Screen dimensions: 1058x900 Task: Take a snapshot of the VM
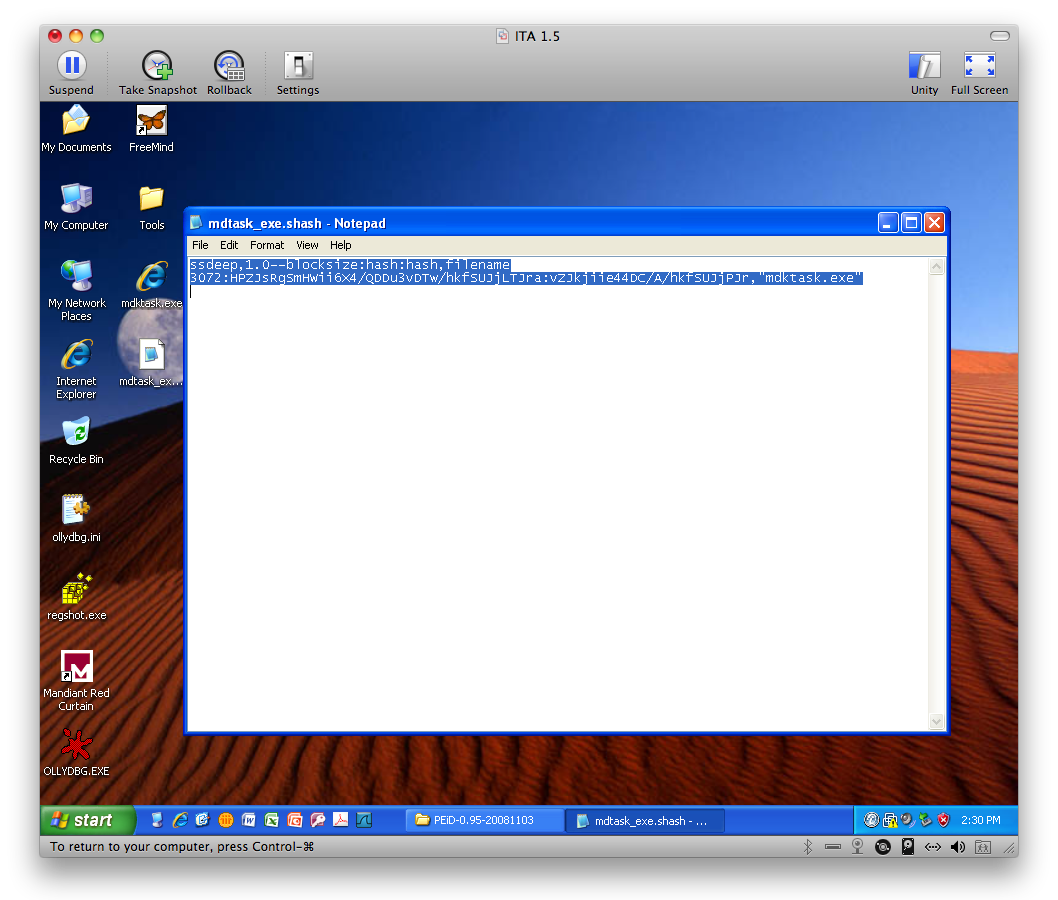[156, 67]
